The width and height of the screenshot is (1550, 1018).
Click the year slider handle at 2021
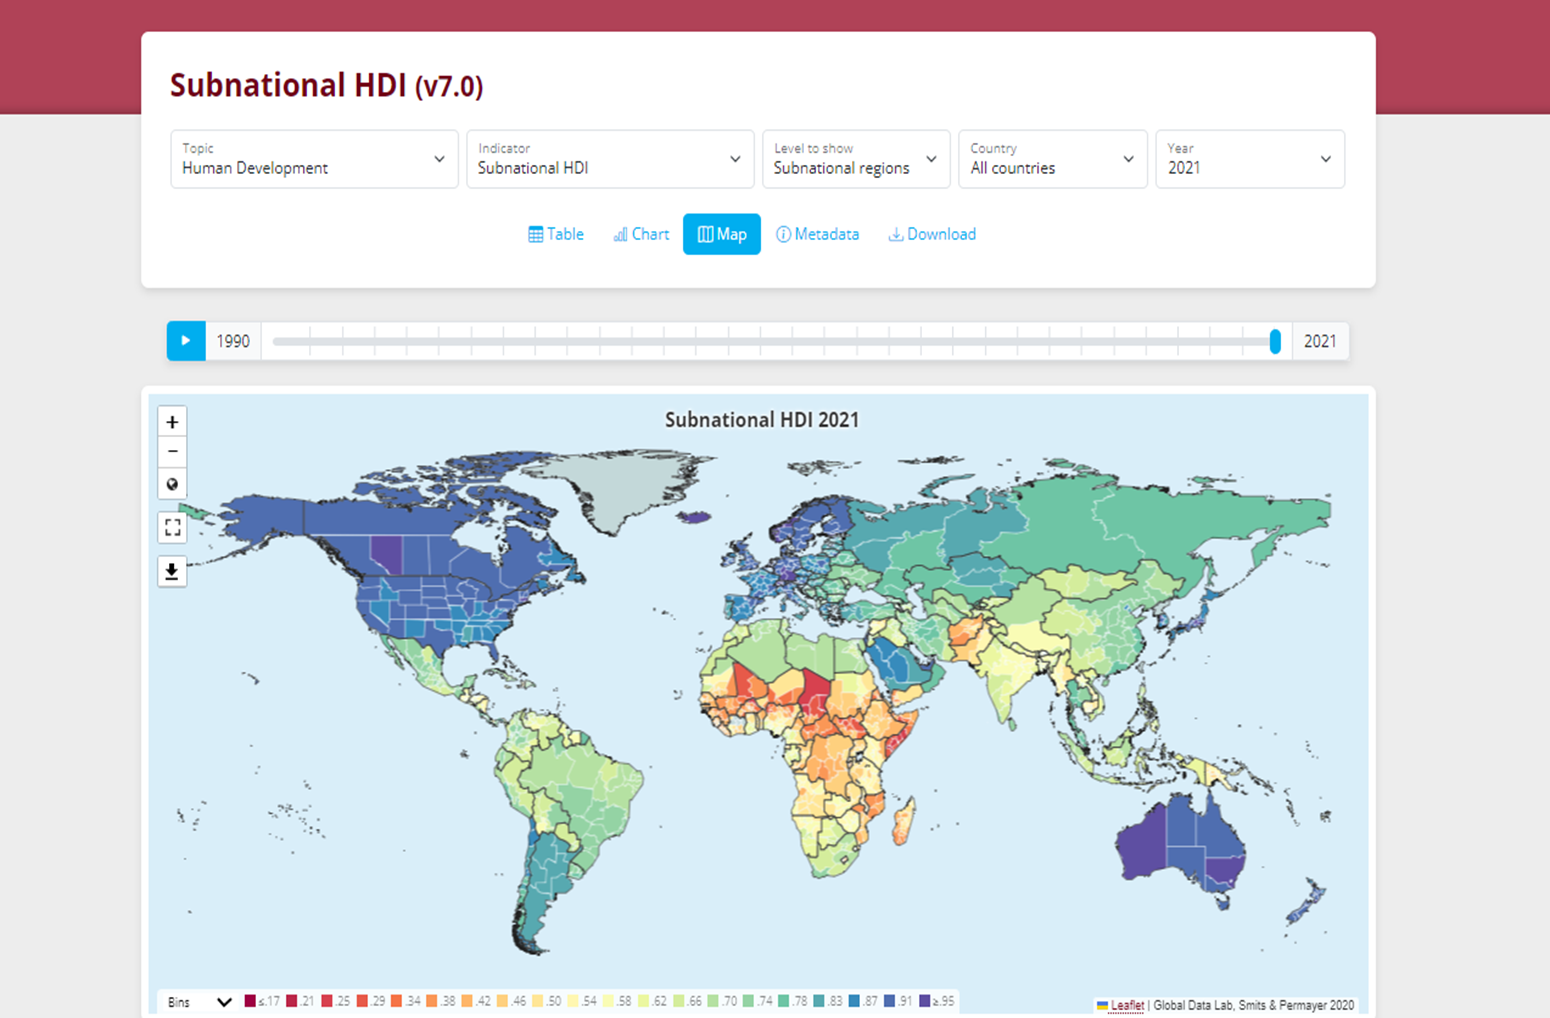click(1275, 341)
